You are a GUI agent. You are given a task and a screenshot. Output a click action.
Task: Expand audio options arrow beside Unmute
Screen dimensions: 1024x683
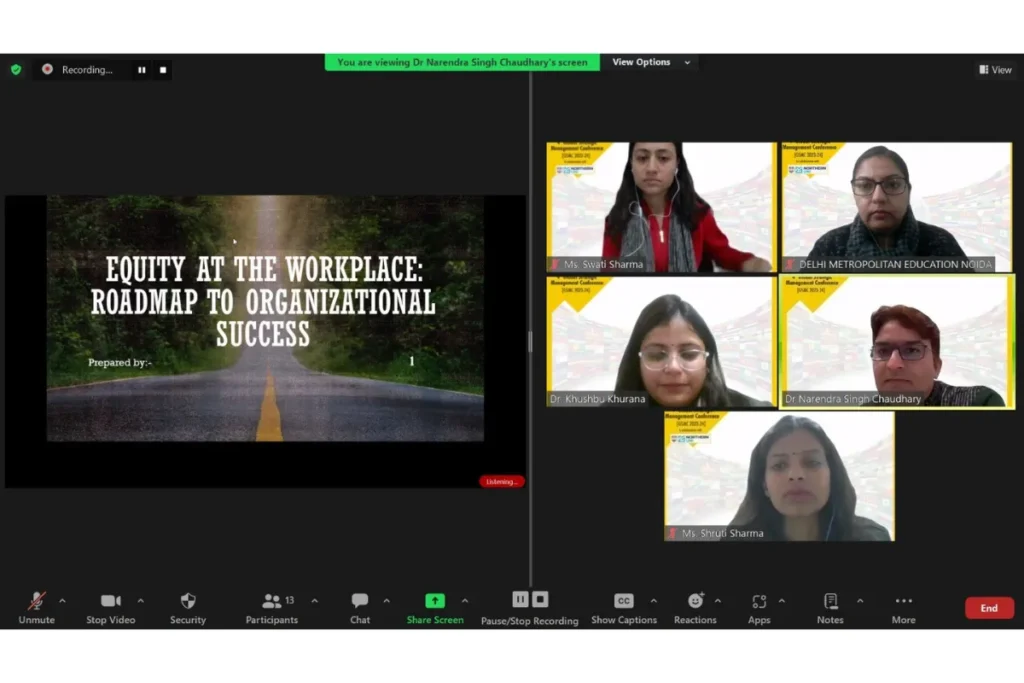click(x=63, y=601)
